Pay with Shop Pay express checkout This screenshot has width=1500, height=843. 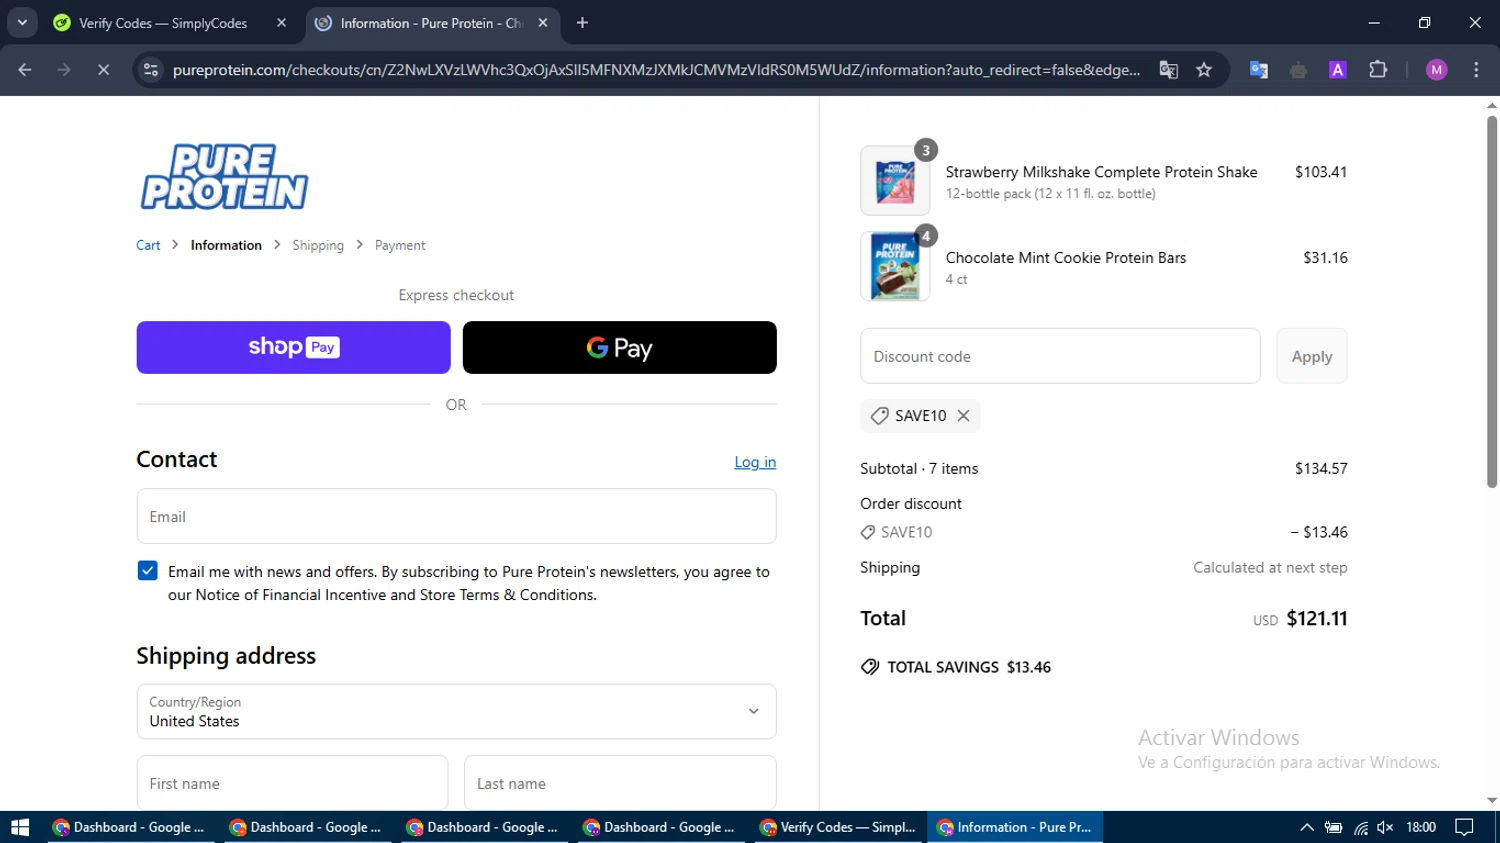293,347
